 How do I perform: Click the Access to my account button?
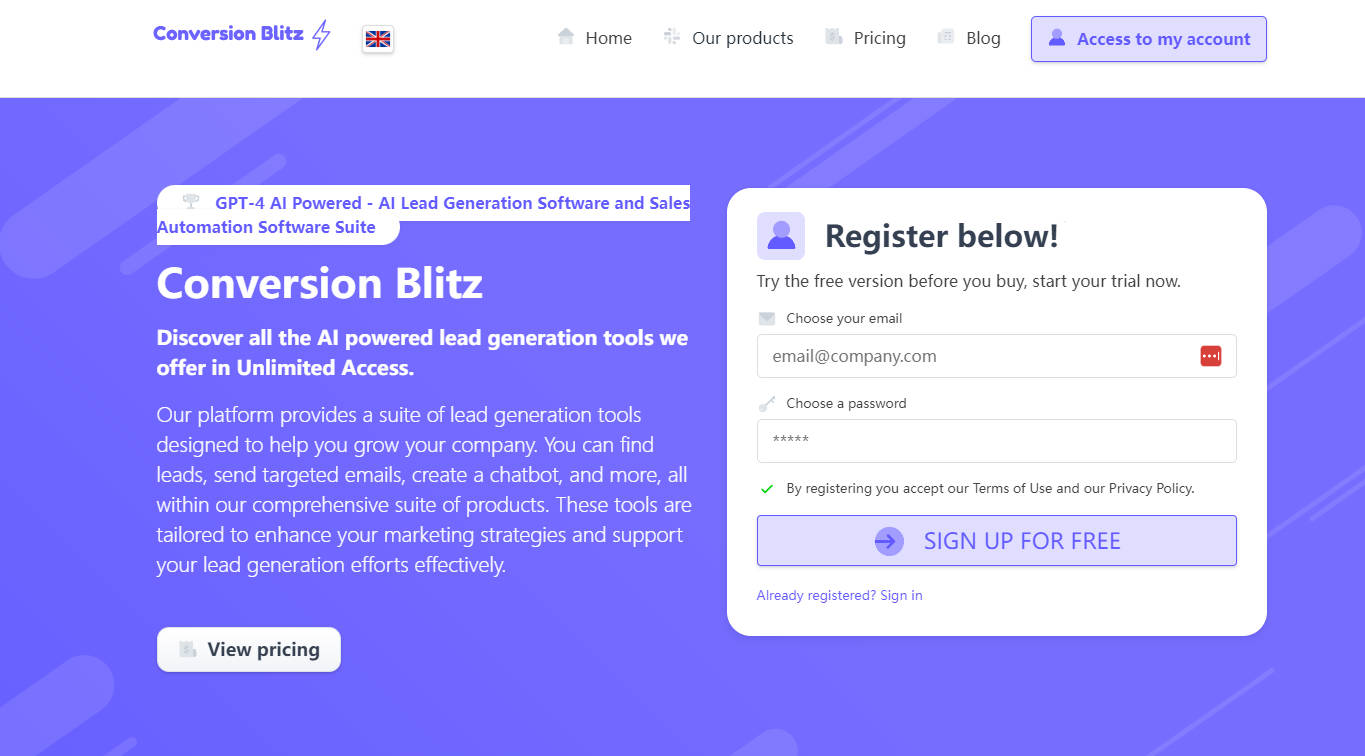point(1148,39)
